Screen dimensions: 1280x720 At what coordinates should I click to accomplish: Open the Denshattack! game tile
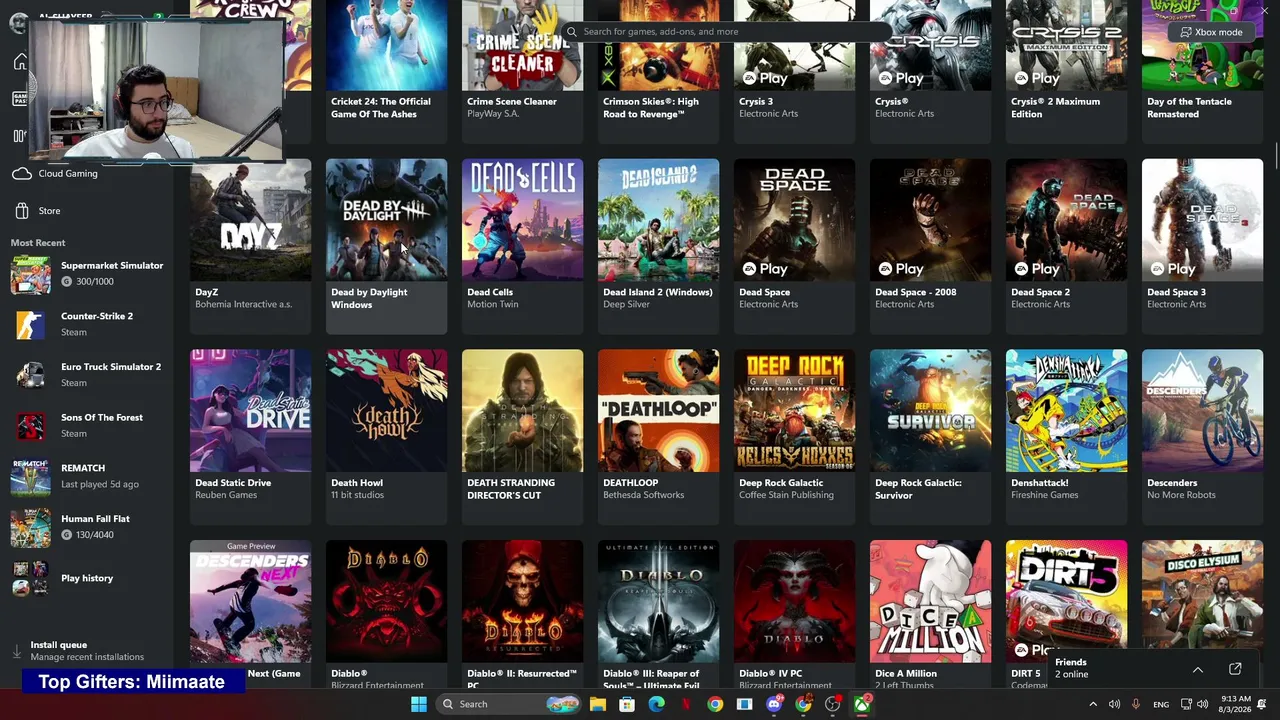(x=1066, y=437)
